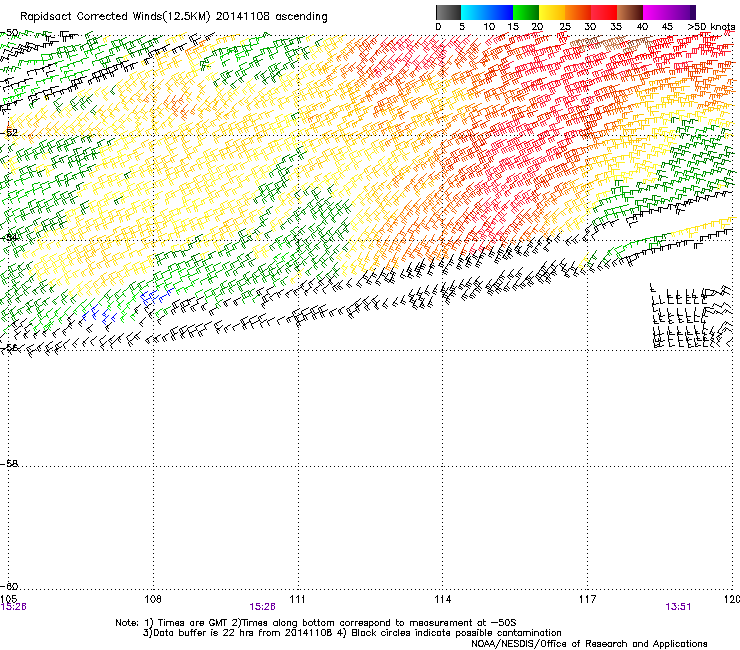740x650 pixels.
Task: Click the 117 longitude axis label
Action: (587, 599)
